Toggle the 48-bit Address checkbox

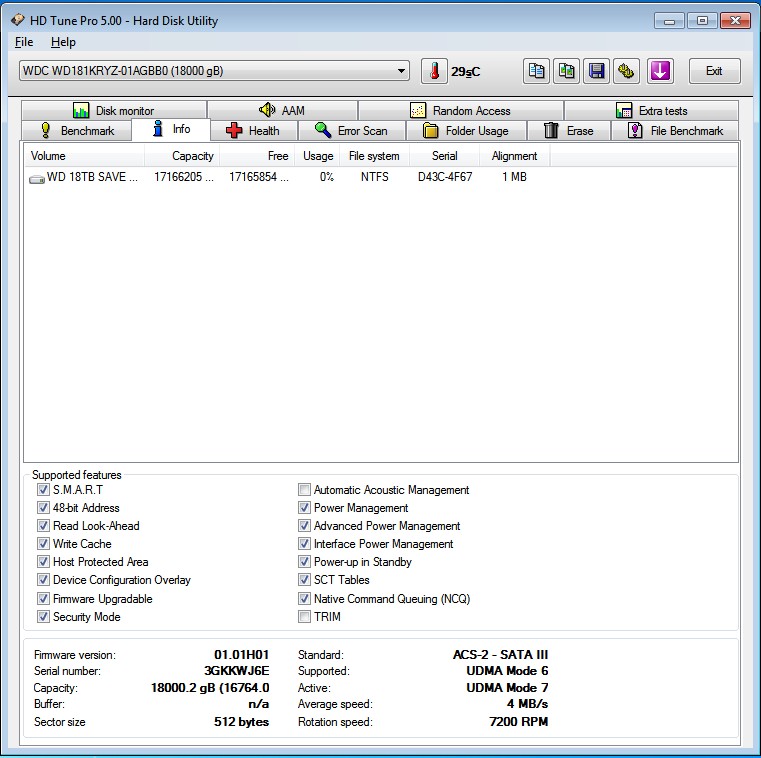(43, 508)
